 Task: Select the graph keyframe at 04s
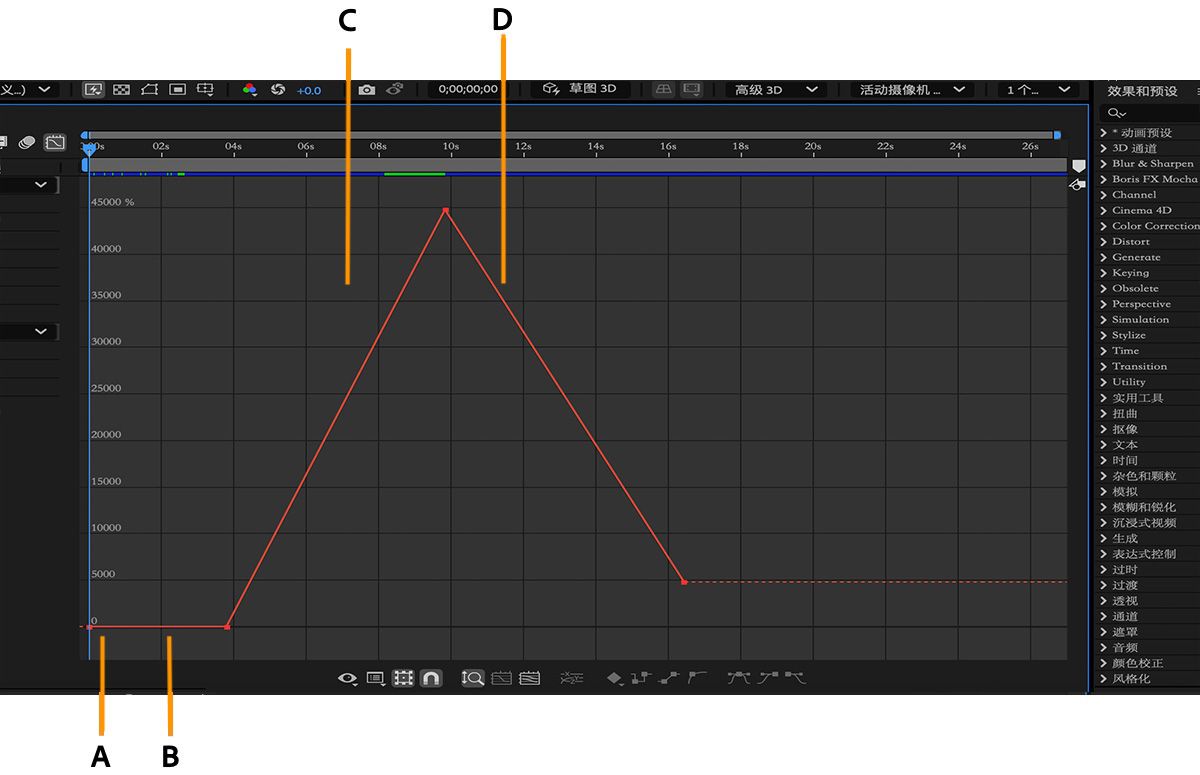pyautogui.click(x=227, y=627)
